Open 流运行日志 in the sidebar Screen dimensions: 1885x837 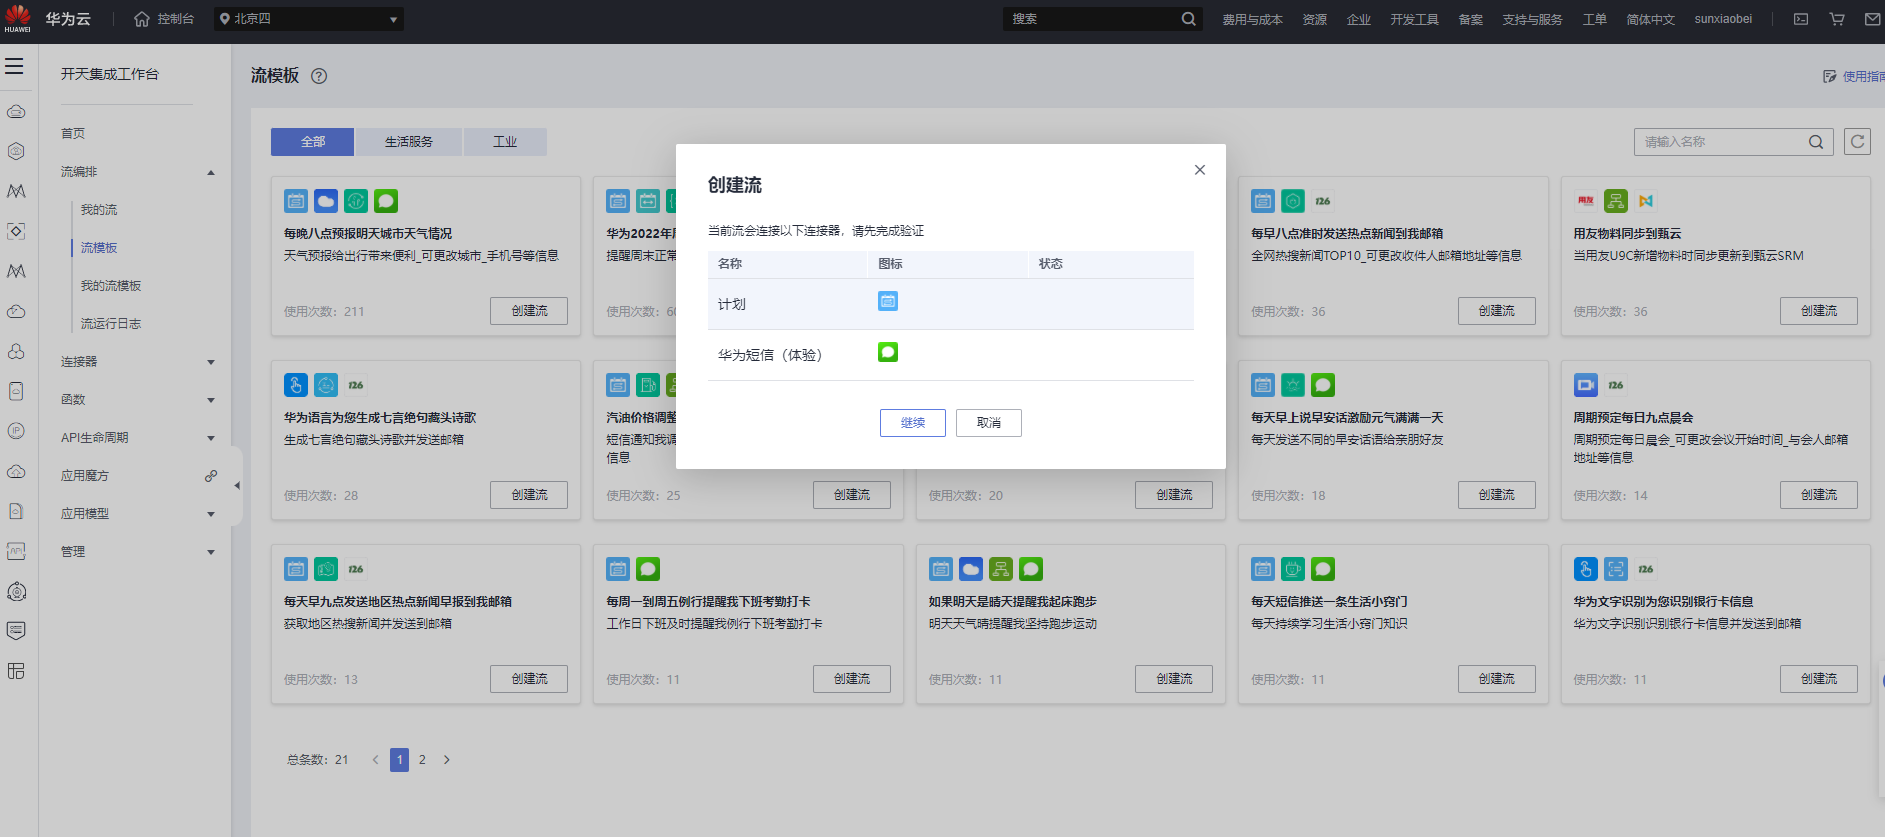(111, 324)
